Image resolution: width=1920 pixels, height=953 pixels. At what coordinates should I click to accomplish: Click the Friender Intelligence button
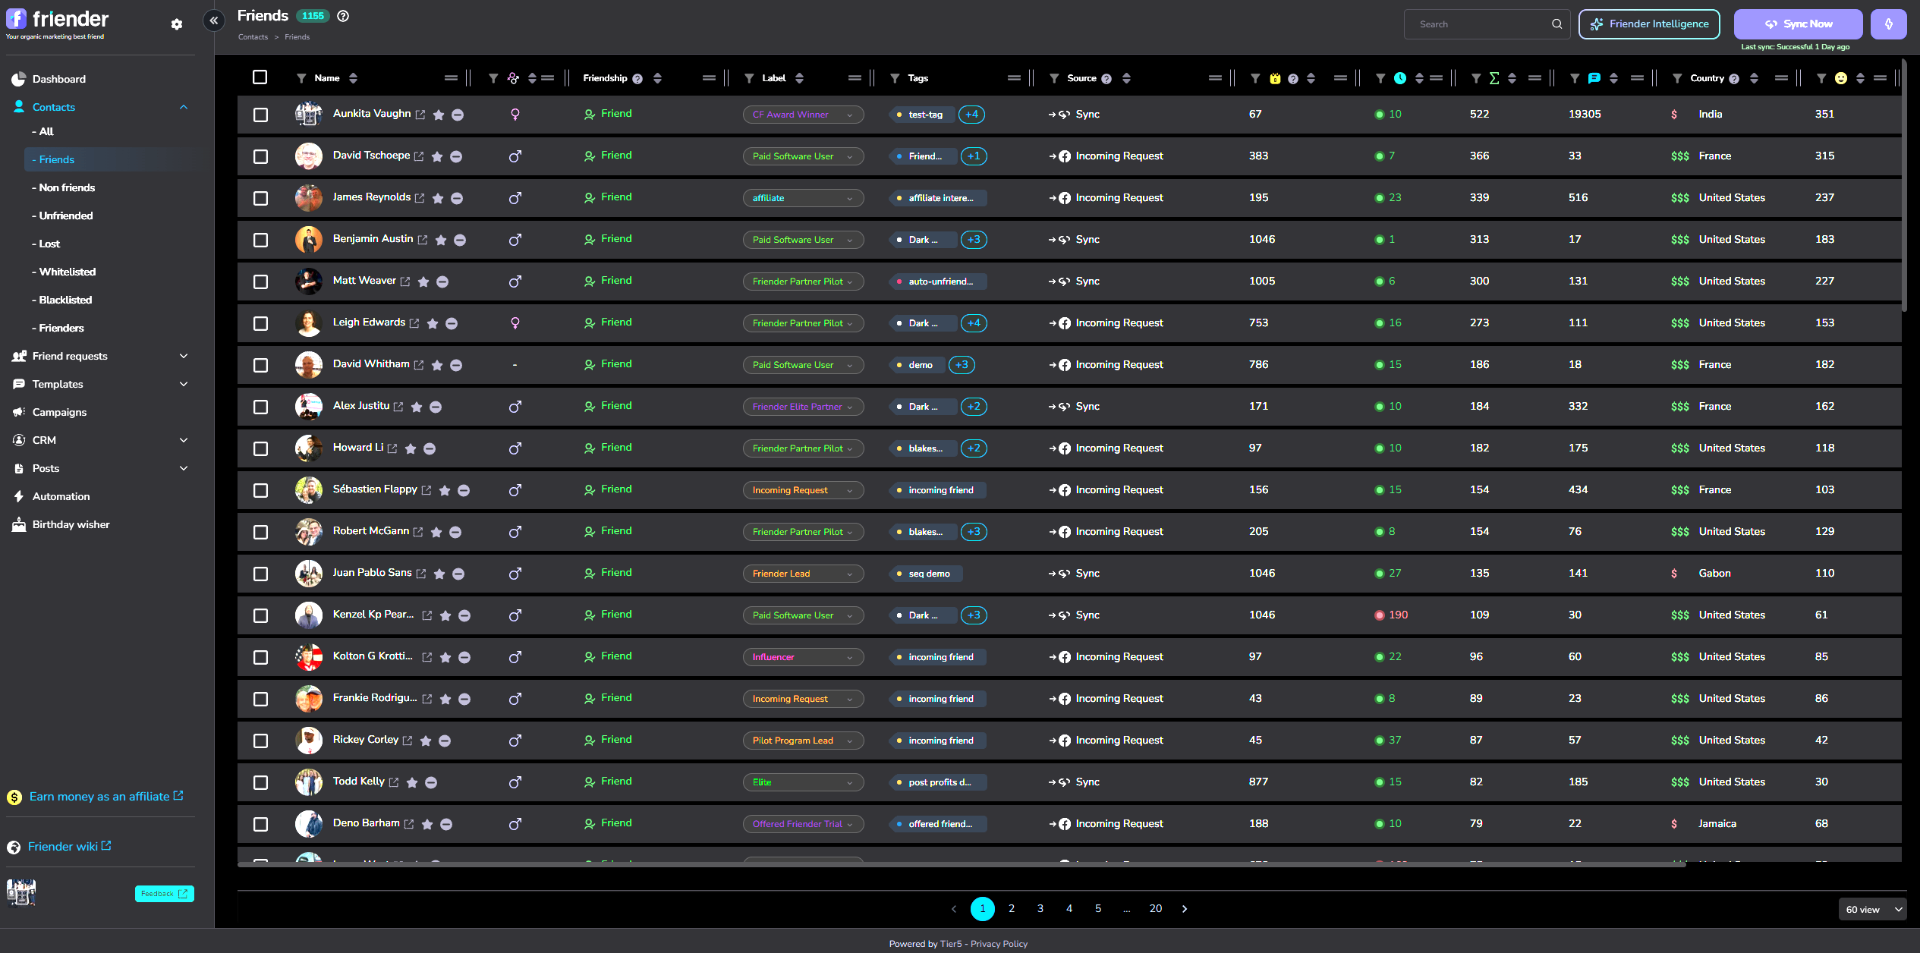coord(1649,24)
